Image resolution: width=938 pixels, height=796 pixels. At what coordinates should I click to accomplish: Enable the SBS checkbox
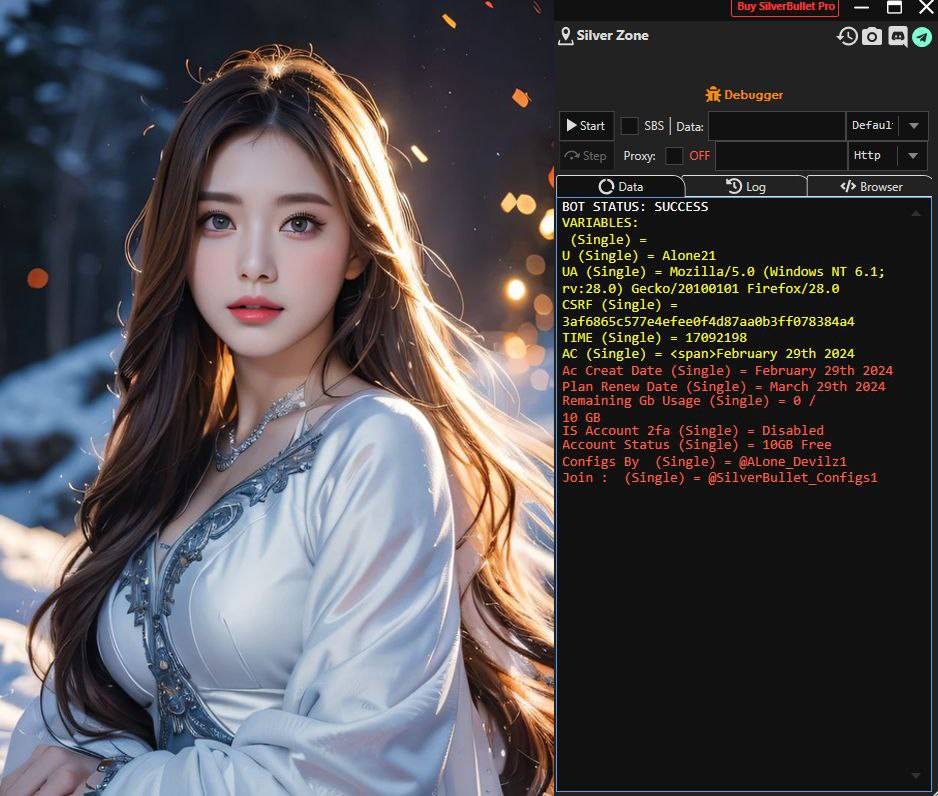click(x=629, y=126)
